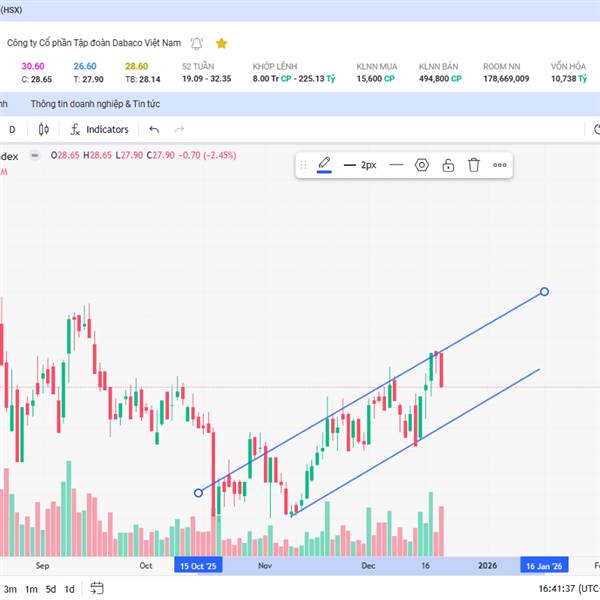
Task: Click company name Công ty Cổ phần Tập đoàn Dabaco
Action: [x=94, y=43]
